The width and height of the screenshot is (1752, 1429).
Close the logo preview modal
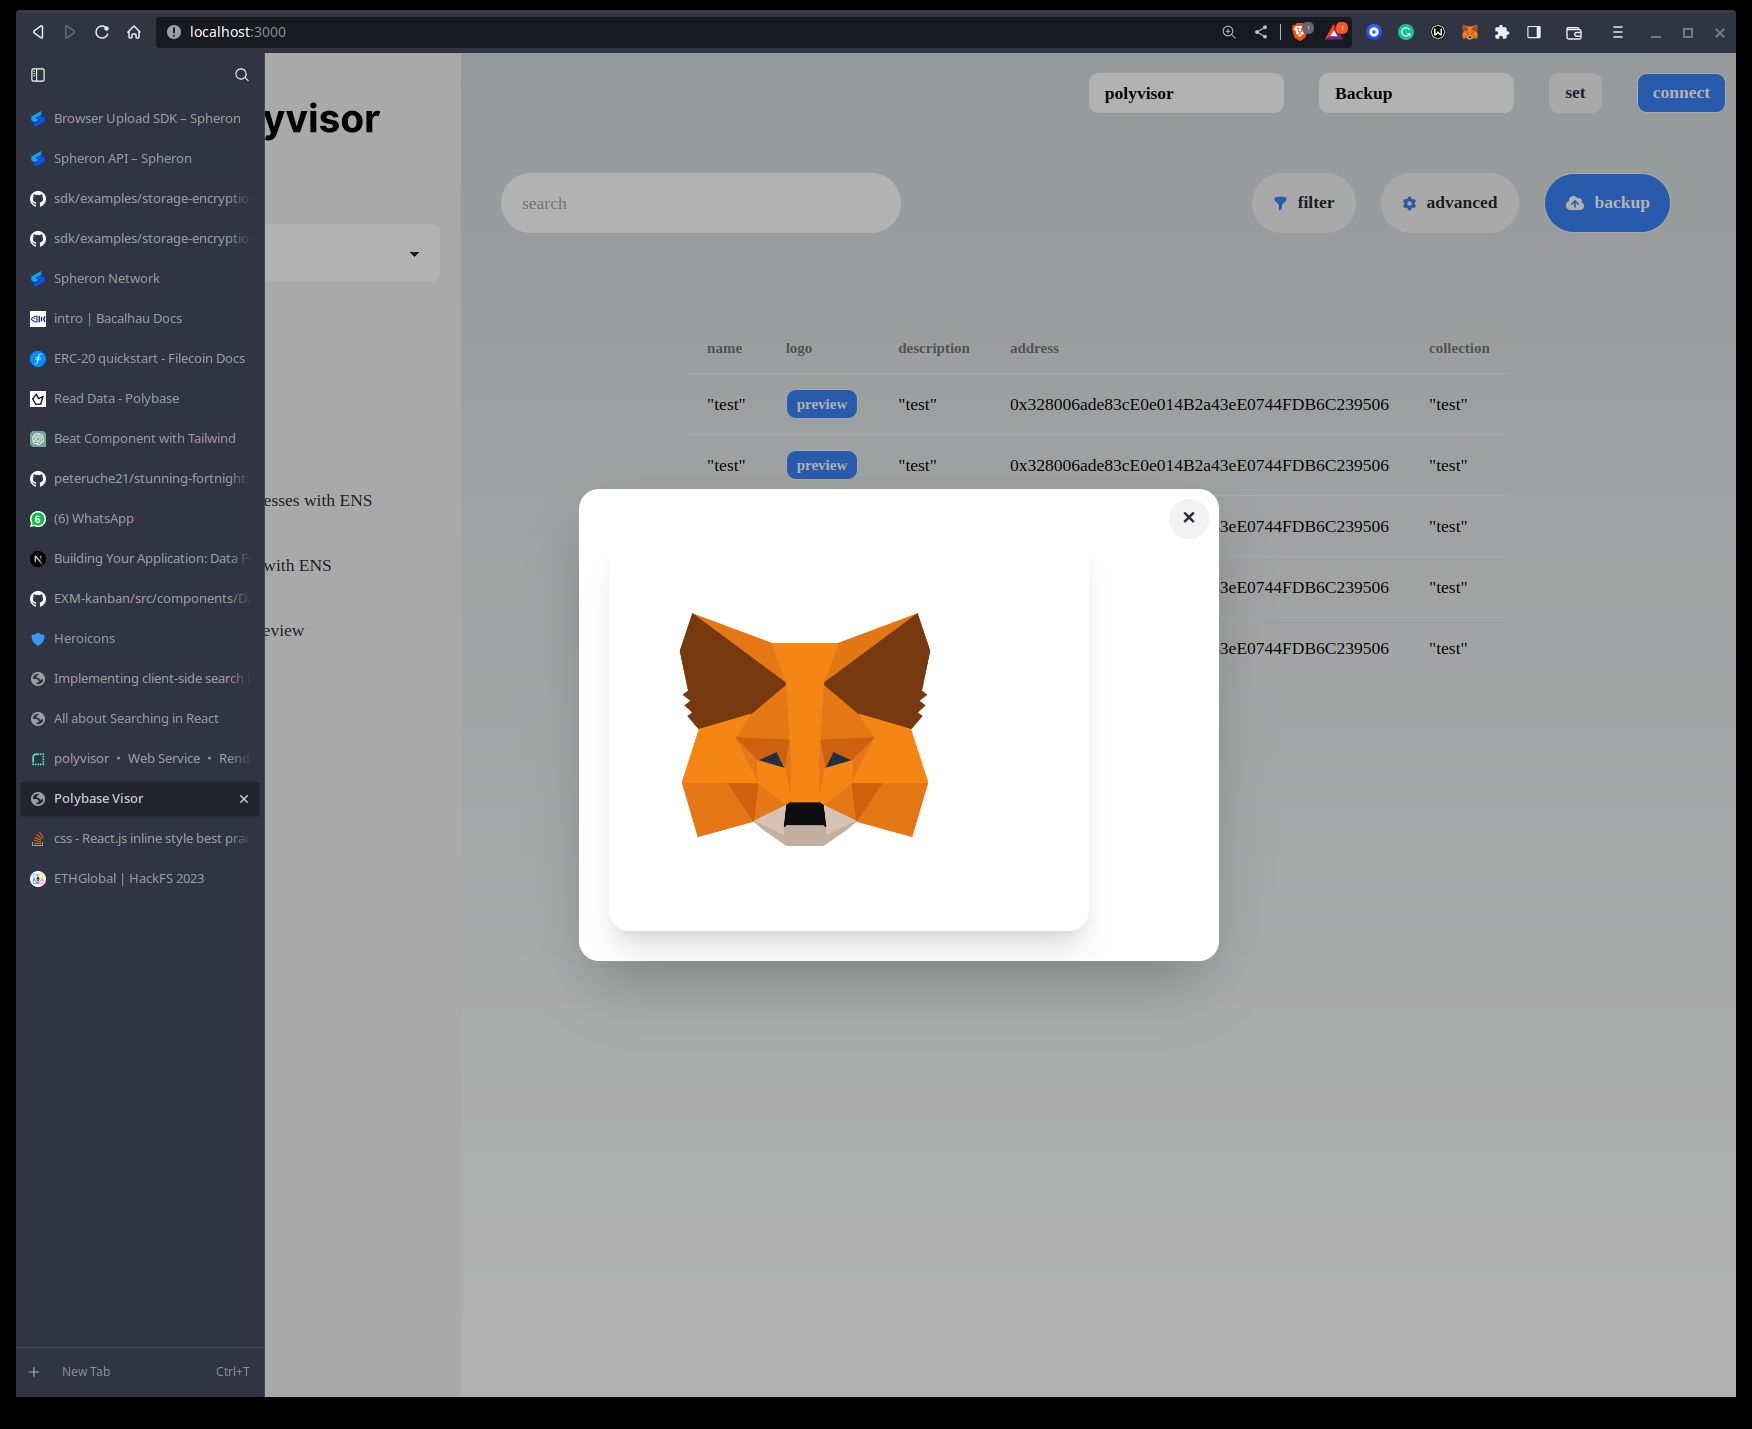click(1188, 518)
